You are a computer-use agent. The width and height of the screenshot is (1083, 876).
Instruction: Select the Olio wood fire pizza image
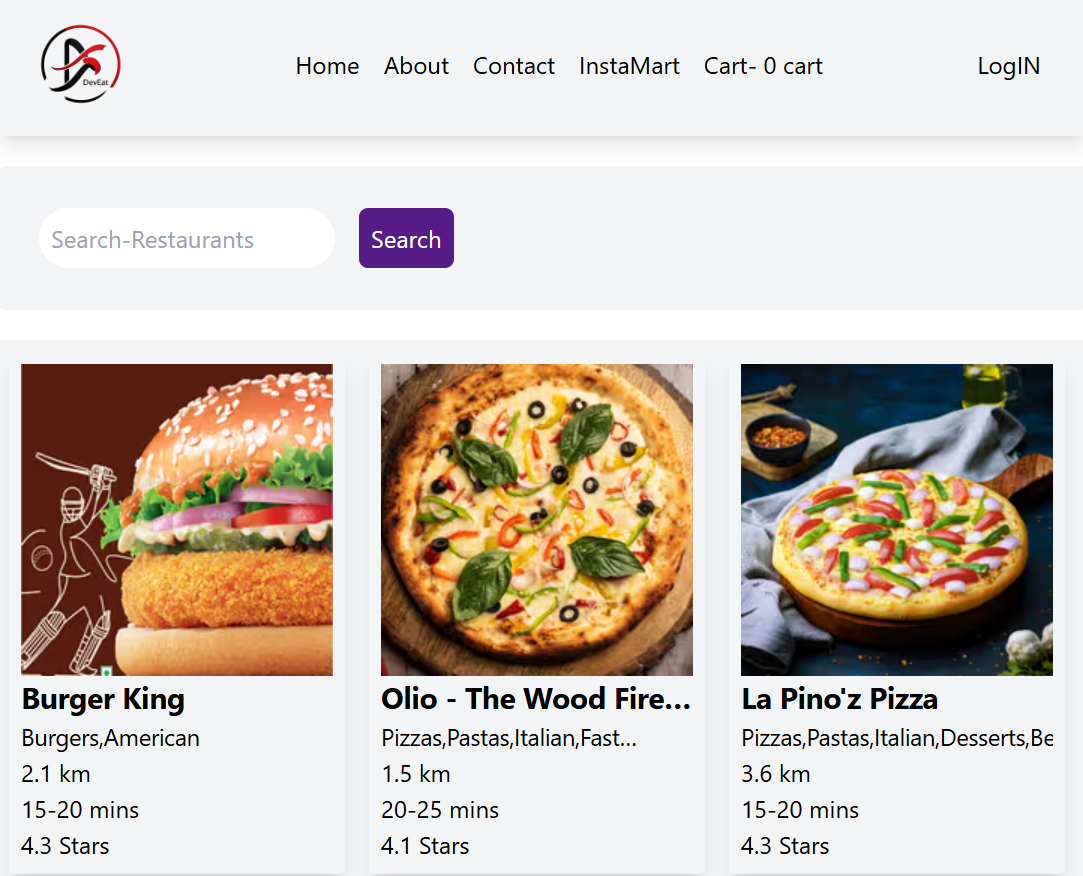537,519
